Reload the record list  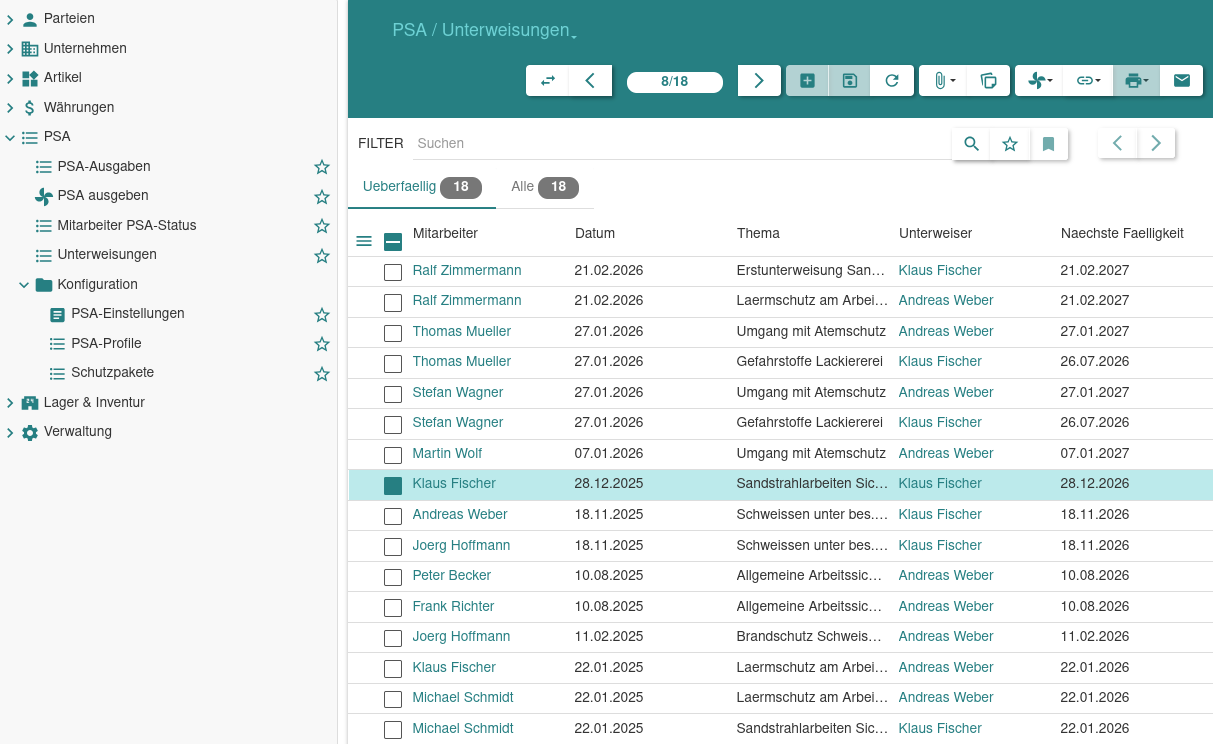pos(891,81)
